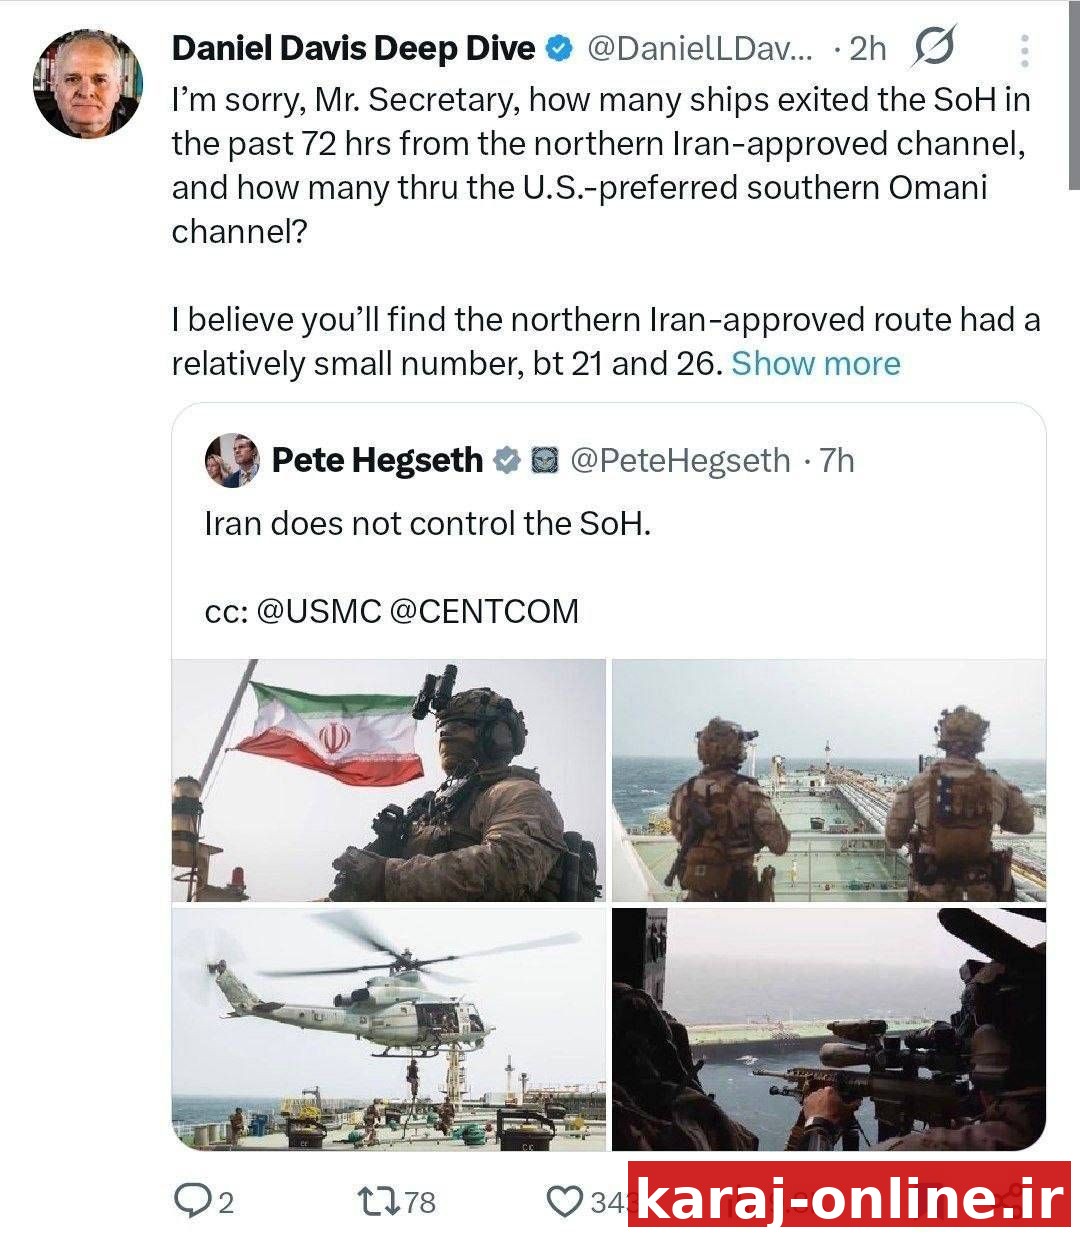View the Iranian flag soldier photo

[x=389, y=780]
